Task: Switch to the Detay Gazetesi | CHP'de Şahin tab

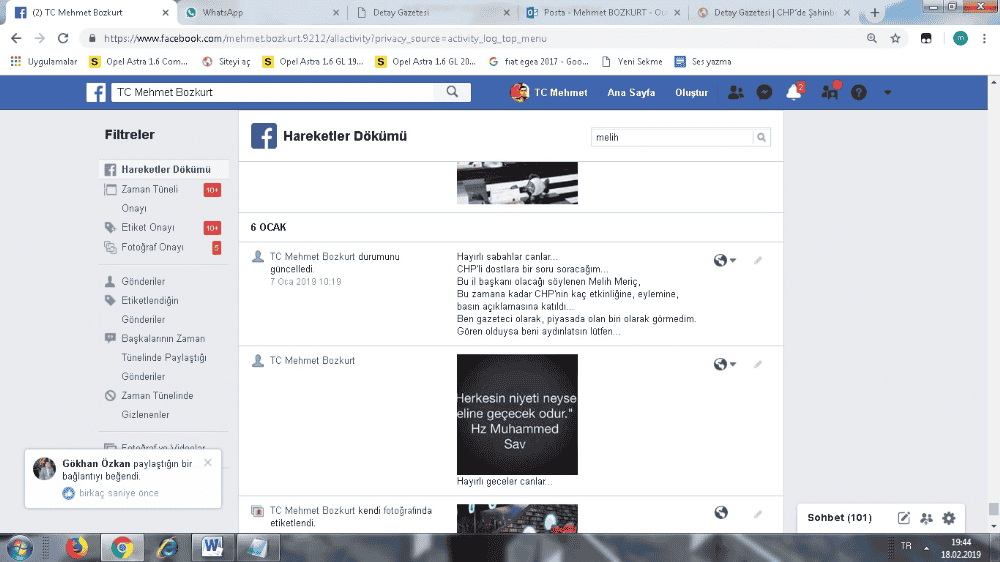Action: point(773,13)
